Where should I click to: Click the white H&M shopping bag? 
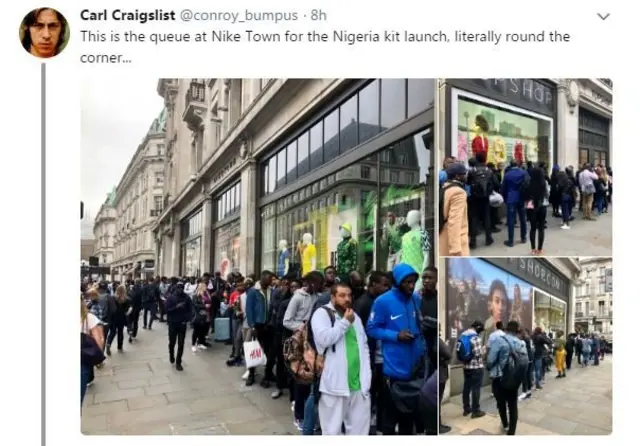[x=254, y=353]
